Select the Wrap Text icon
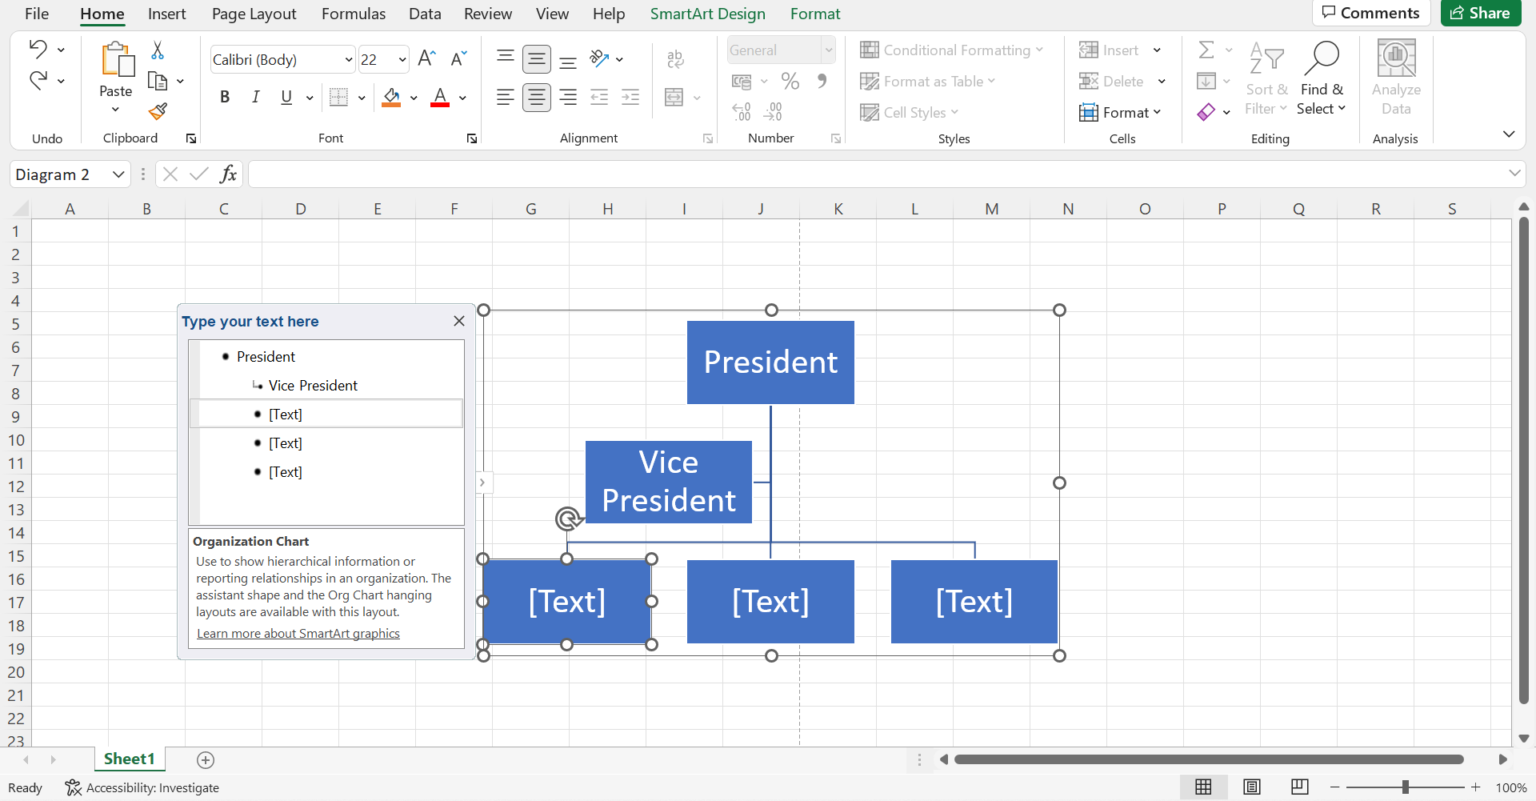Screen dimensions: 1536x801 coord(675,59)
